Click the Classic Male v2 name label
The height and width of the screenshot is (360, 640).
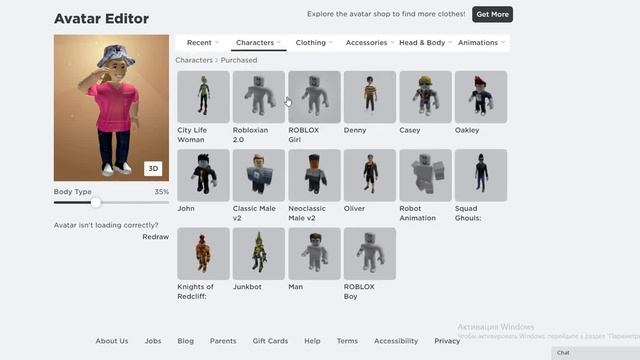click(x=254, y=213)
